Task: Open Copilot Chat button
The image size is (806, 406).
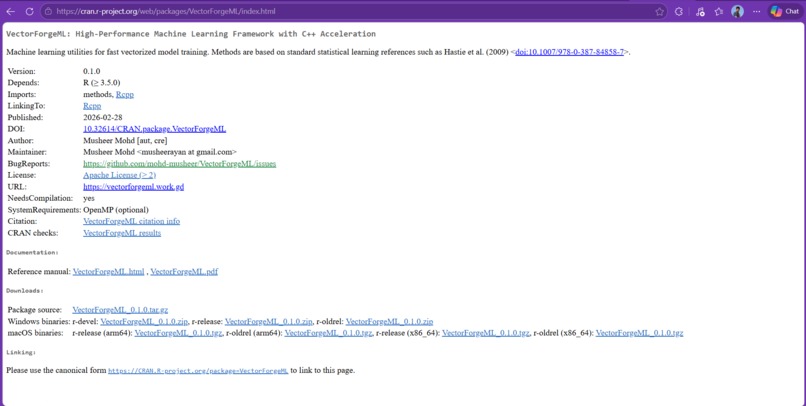Action: 784,11
